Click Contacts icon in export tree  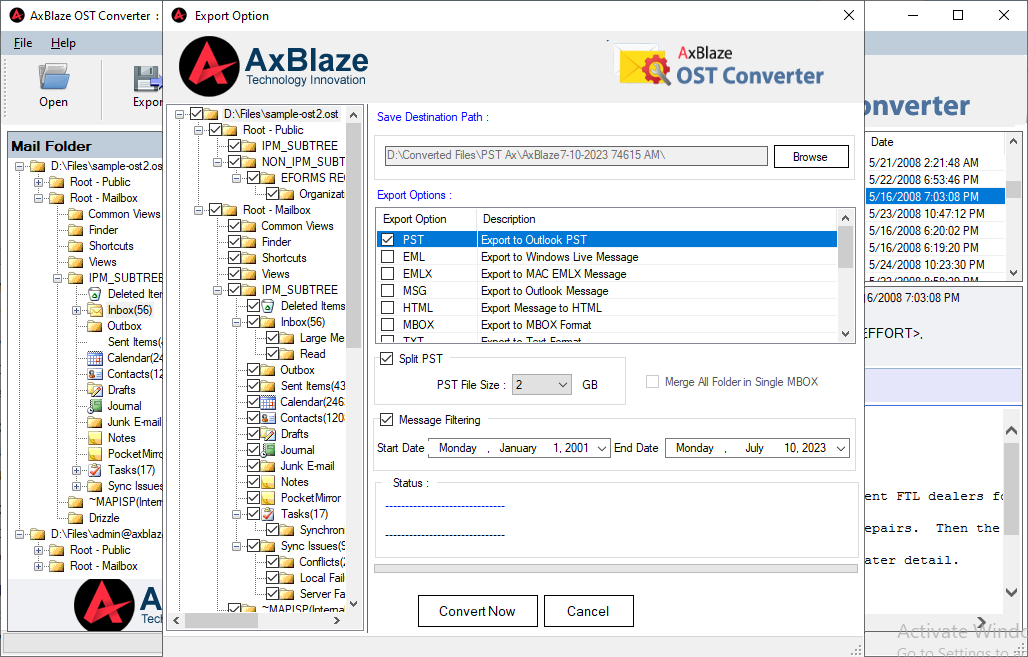tap(268, 418)
